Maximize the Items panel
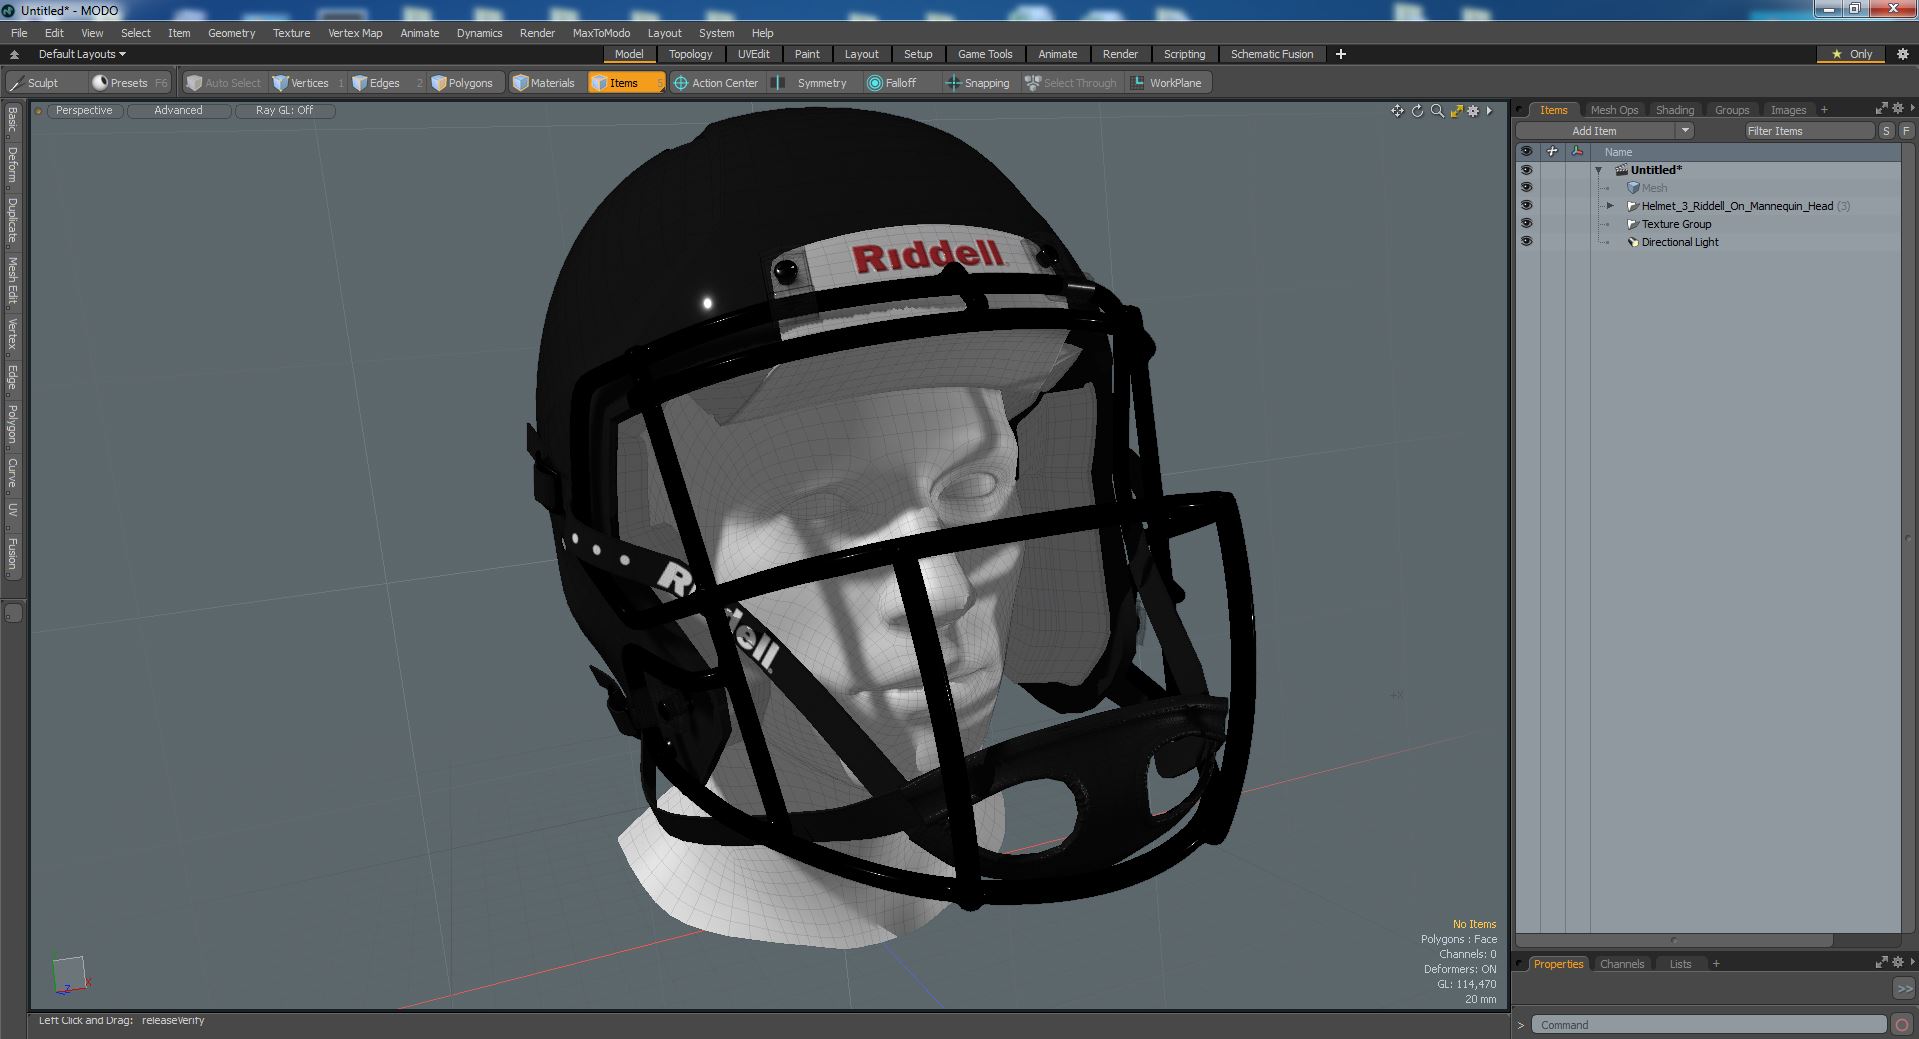The height and width of the screenshot is (1039, 1919). point(1881,108)
